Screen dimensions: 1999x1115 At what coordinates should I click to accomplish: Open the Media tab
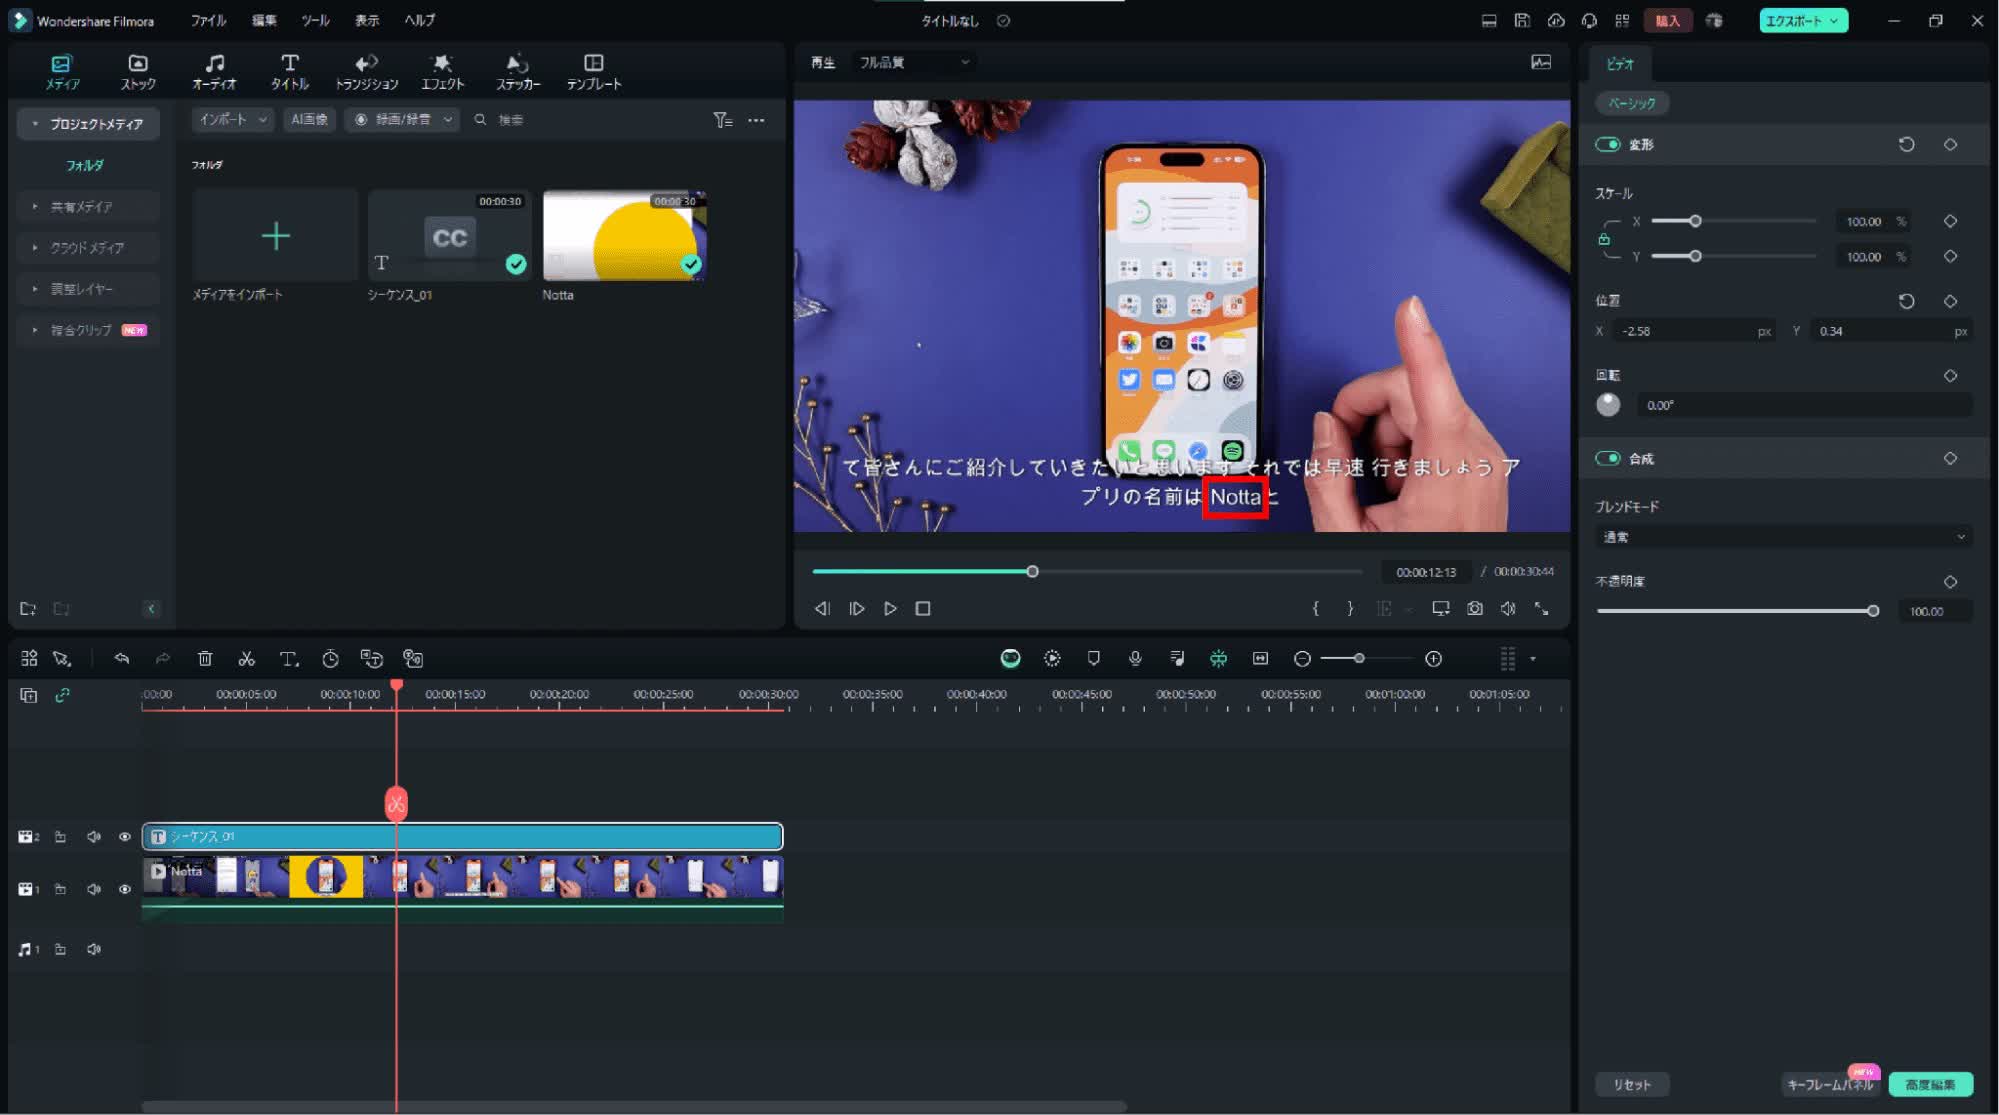[62, 72]
